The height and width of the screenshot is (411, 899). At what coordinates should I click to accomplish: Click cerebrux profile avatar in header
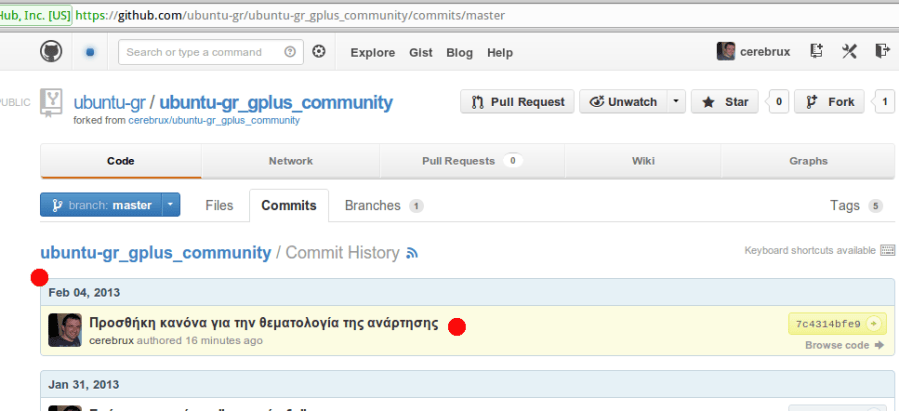(x=726, y=52)
